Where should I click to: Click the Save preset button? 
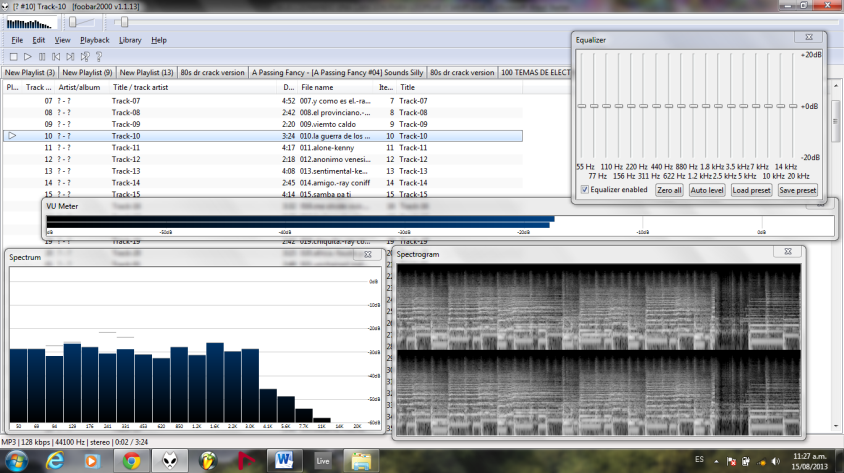coord(798,190)
